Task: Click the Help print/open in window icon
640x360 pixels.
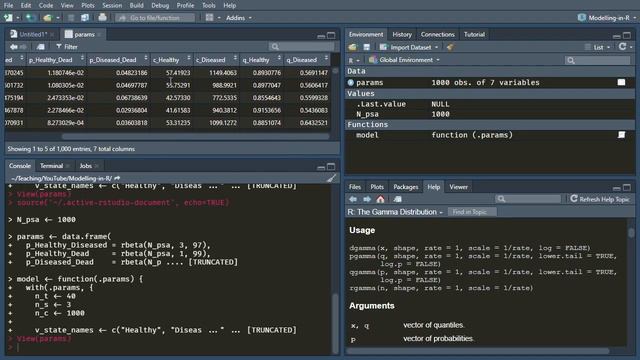Action: click(x=398, y=199)
